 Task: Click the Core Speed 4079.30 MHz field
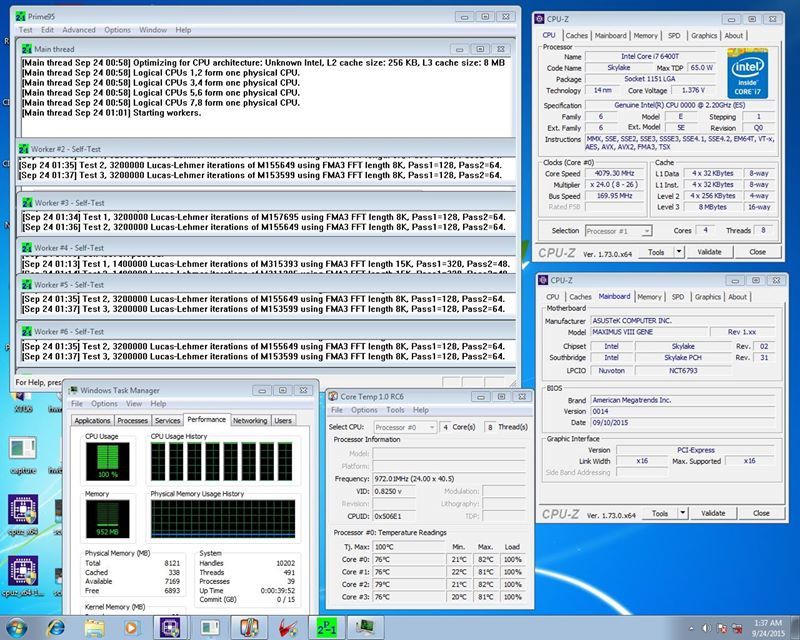614,174
